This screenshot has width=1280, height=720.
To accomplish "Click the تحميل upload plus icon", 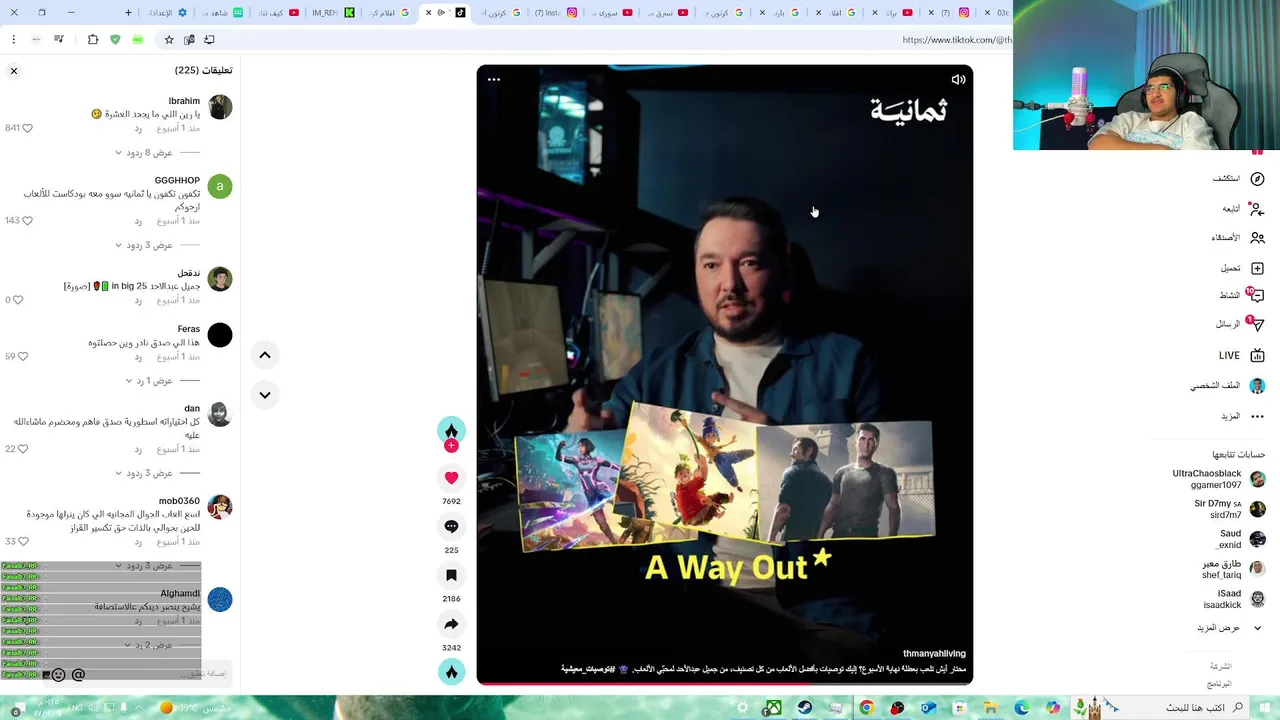I will coord(1257,268).
